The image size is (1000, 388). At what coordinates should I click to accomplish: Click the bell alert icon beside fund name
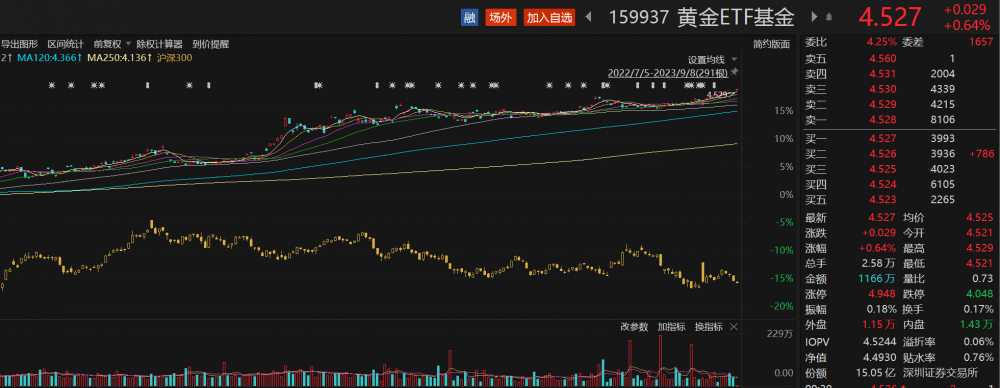pos(829,17)
